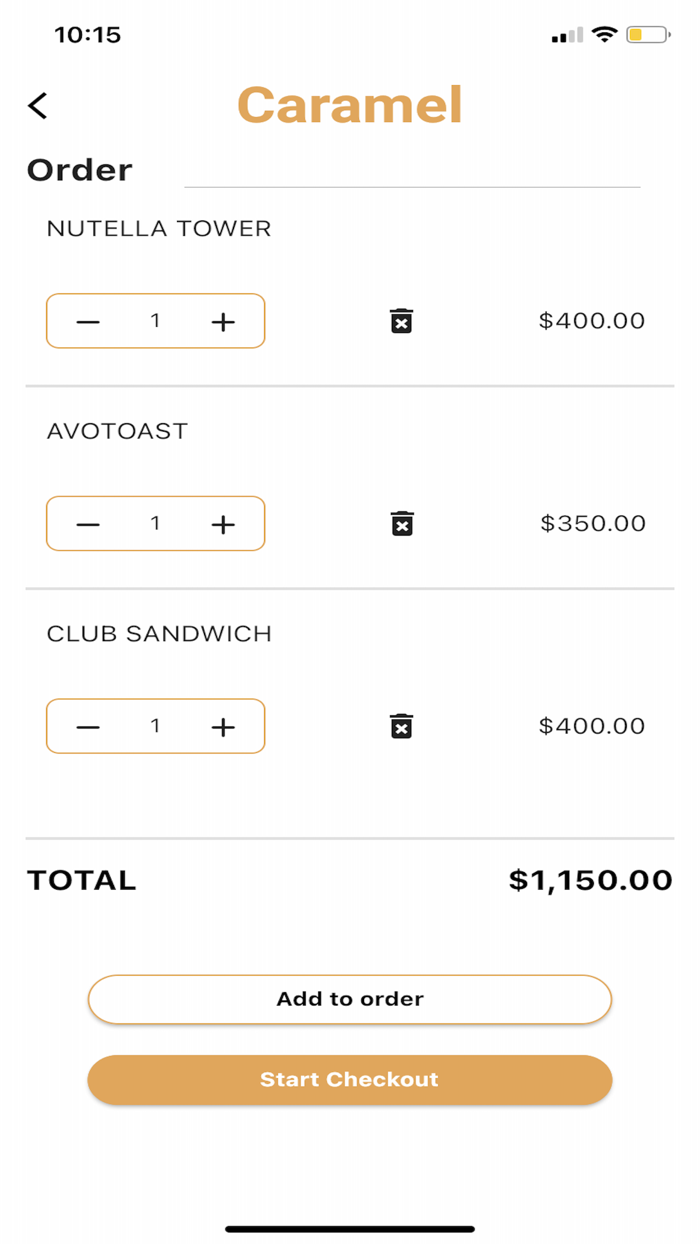Screen dimensions: 700x1244
Task: Decrease Nutella Tower quantity with minus
Action: pos(88,321)
